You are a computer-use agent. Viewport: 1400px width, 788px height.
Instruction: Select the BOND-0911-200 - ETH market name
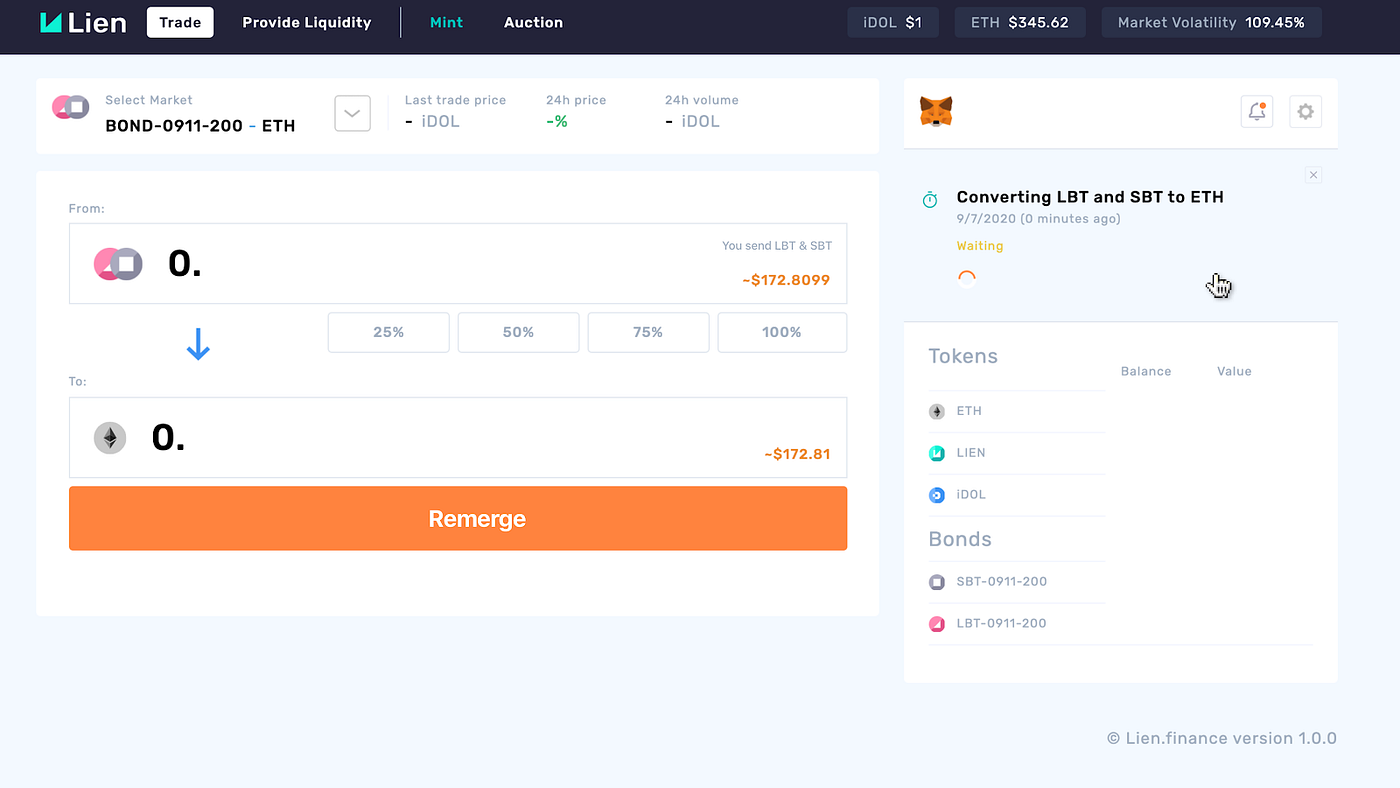[x=200, y=126]
